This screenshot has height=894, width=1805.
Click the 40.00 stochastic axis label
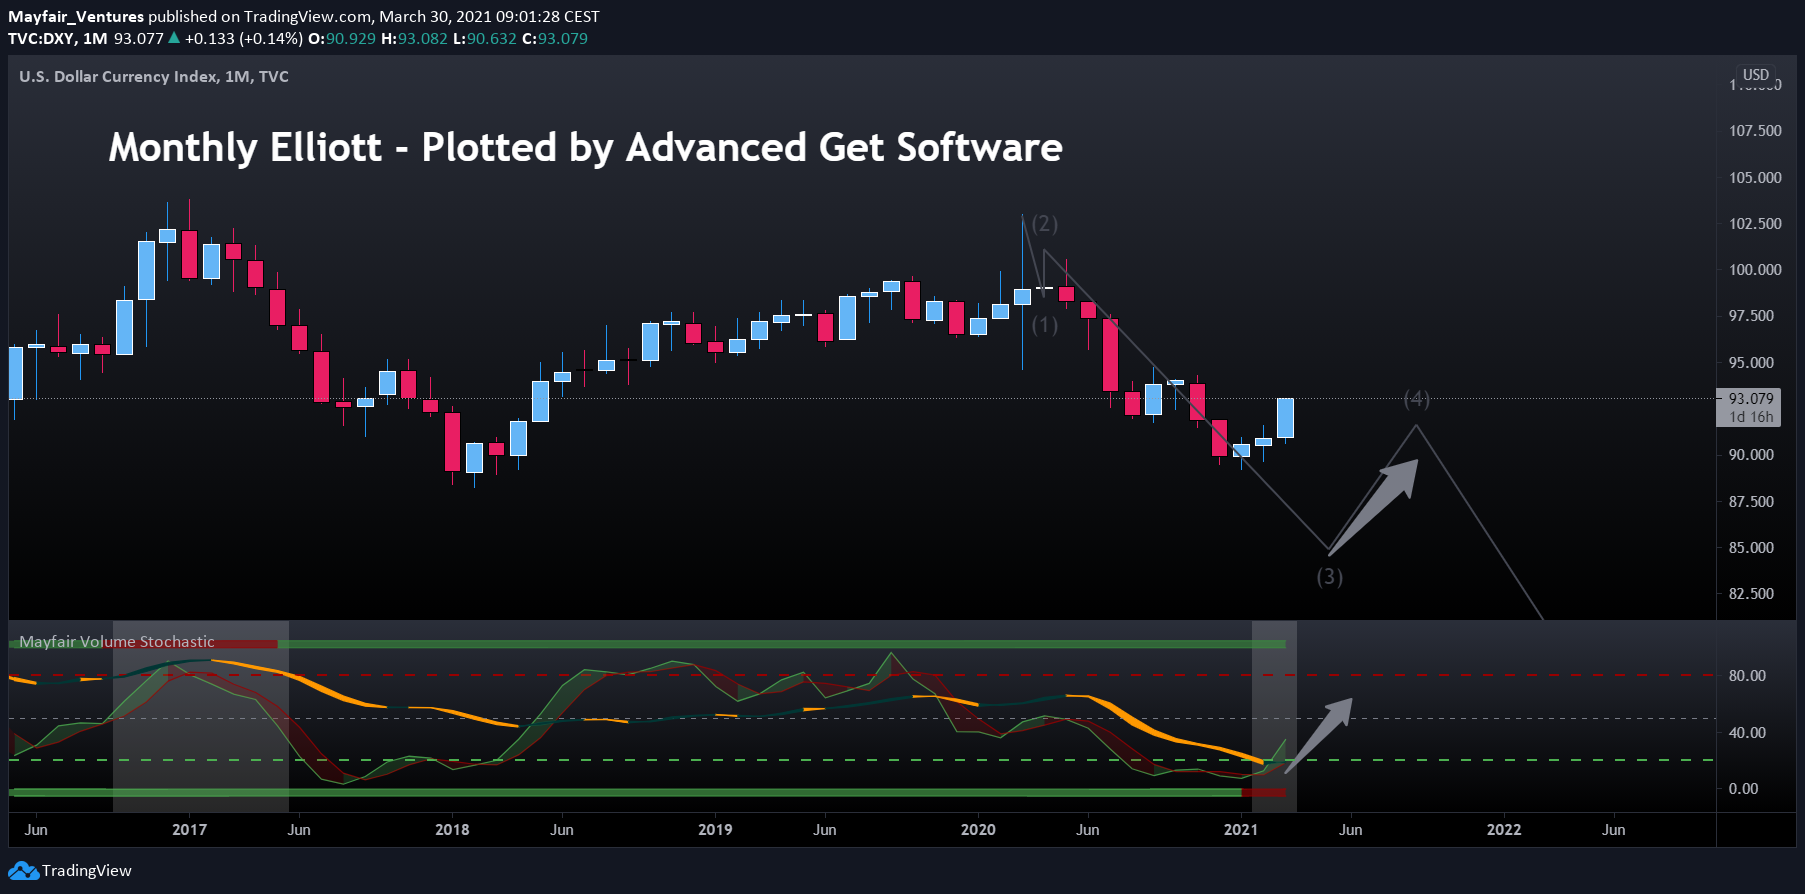pyautogui.click(x=1747, y=733)
